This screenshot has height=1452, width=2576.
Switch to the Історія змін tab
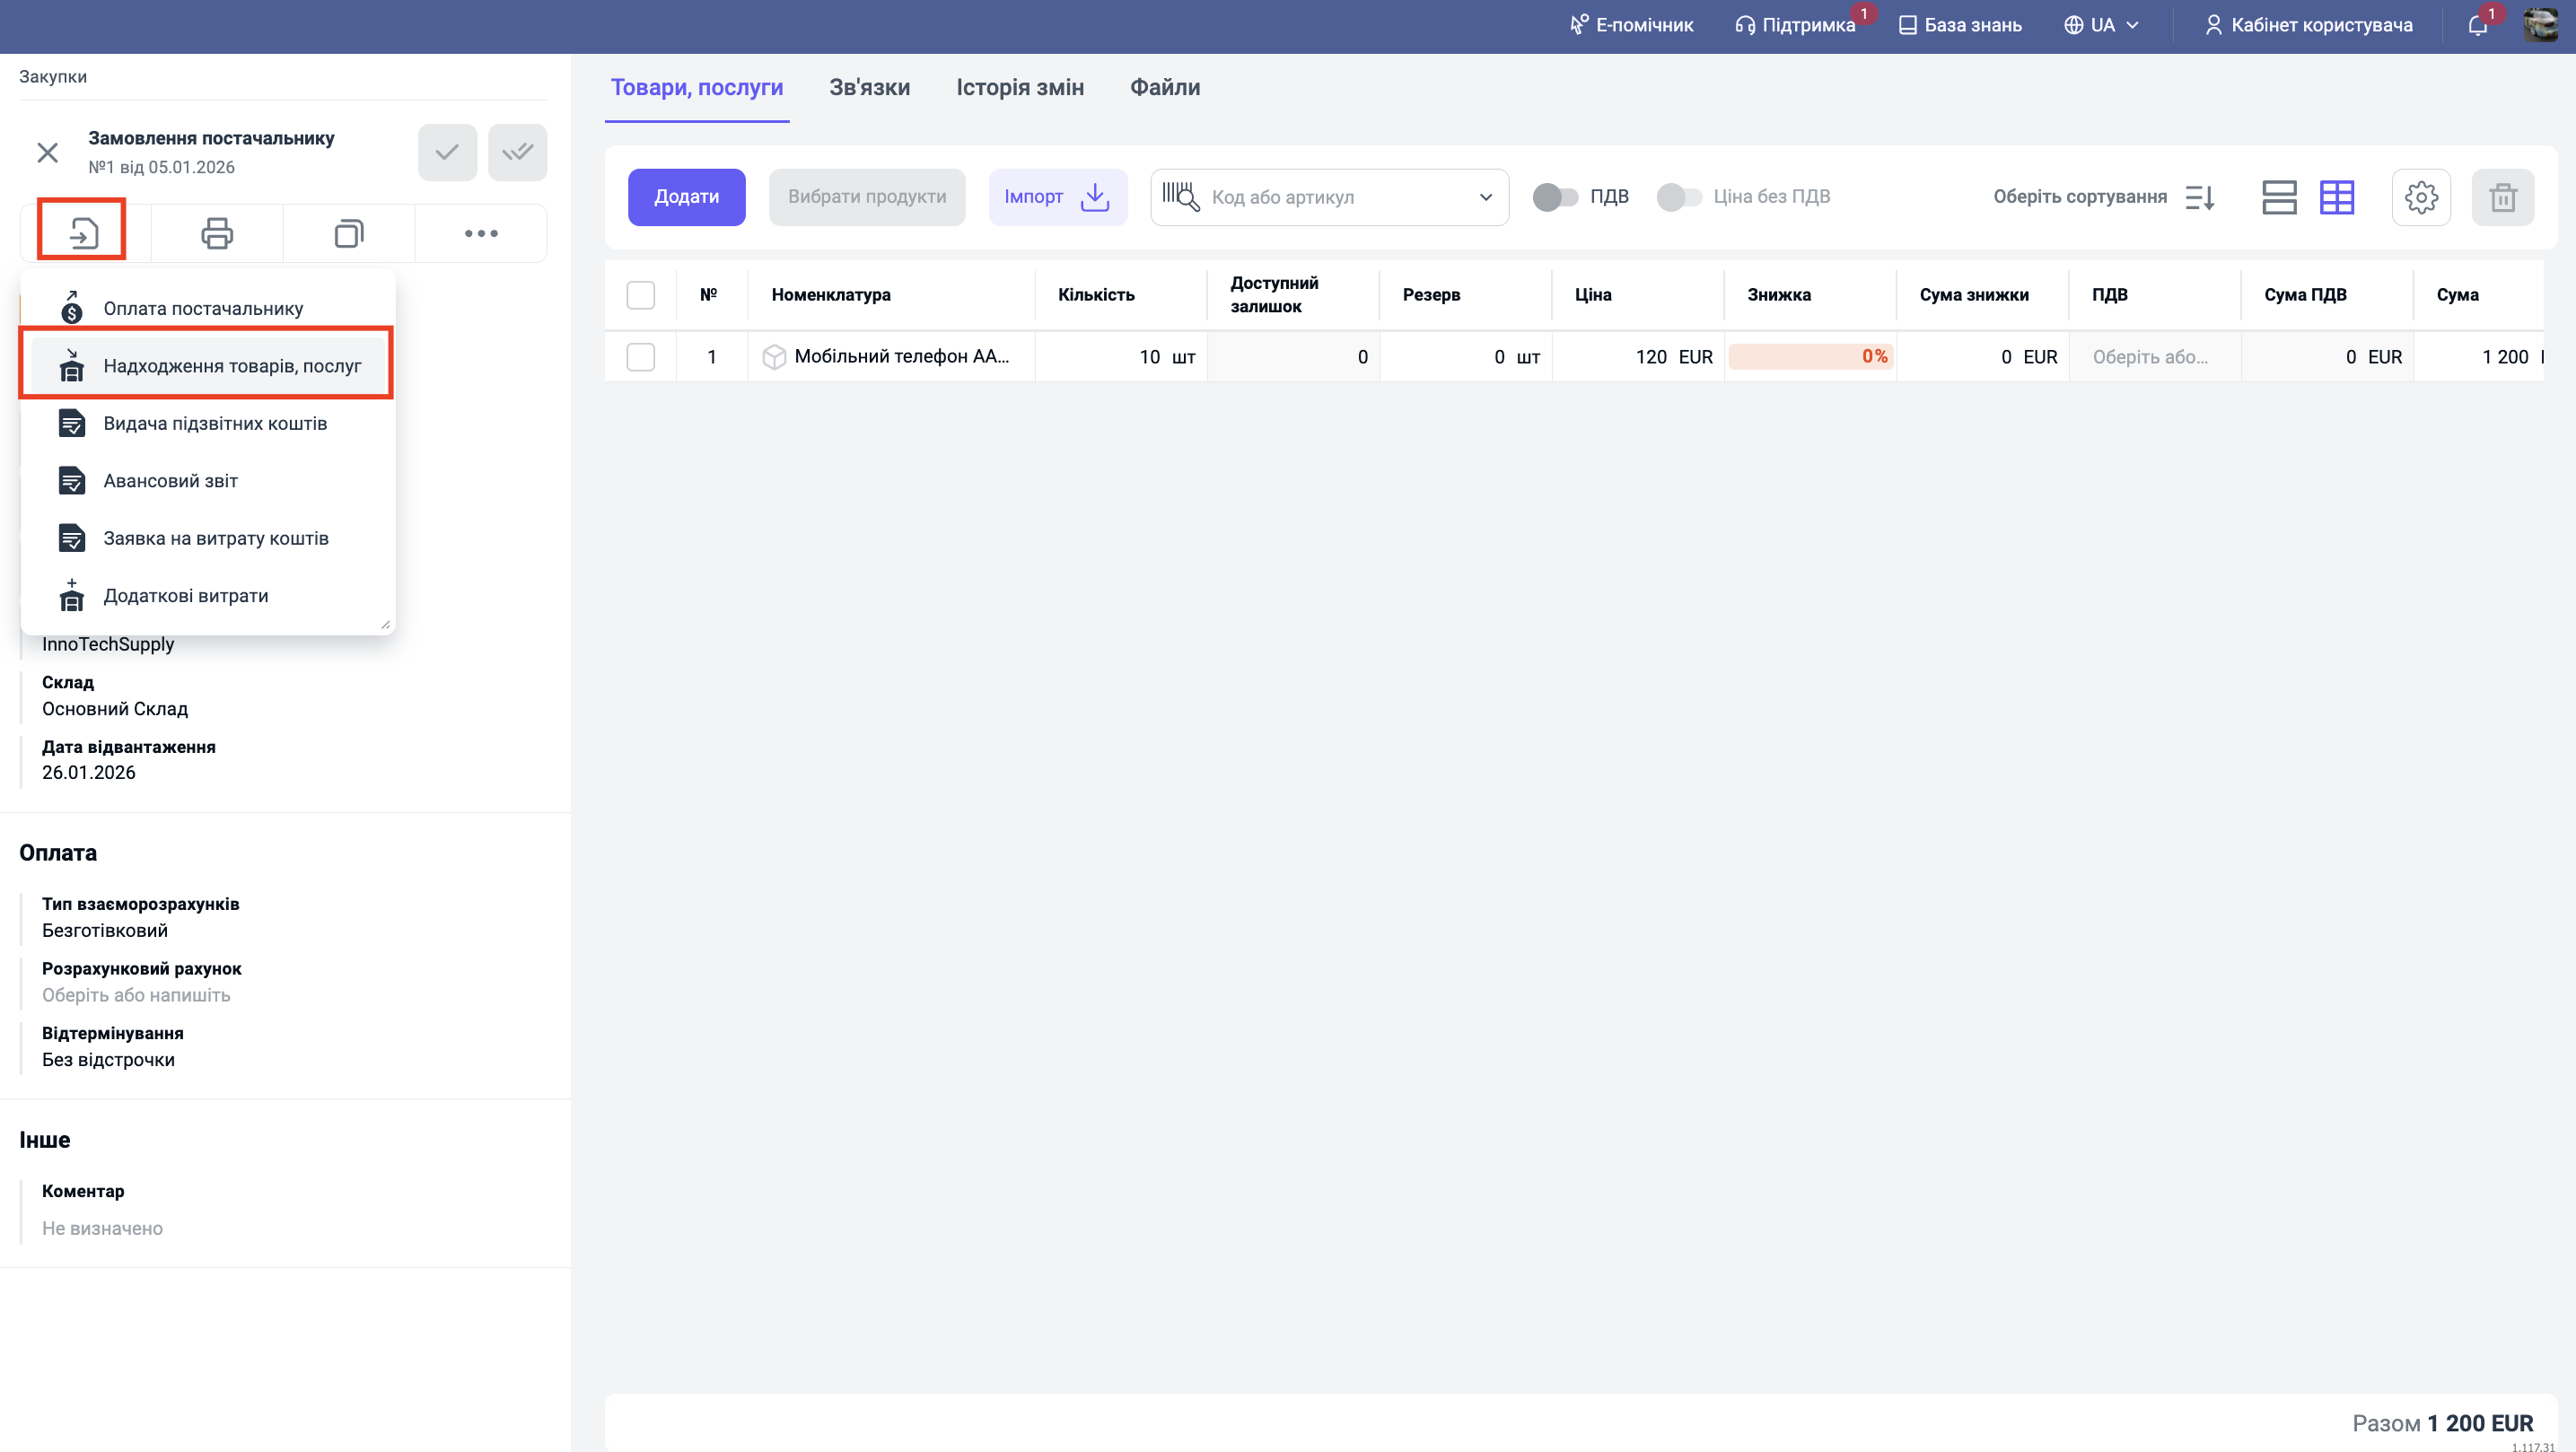tap(1019, 87)
